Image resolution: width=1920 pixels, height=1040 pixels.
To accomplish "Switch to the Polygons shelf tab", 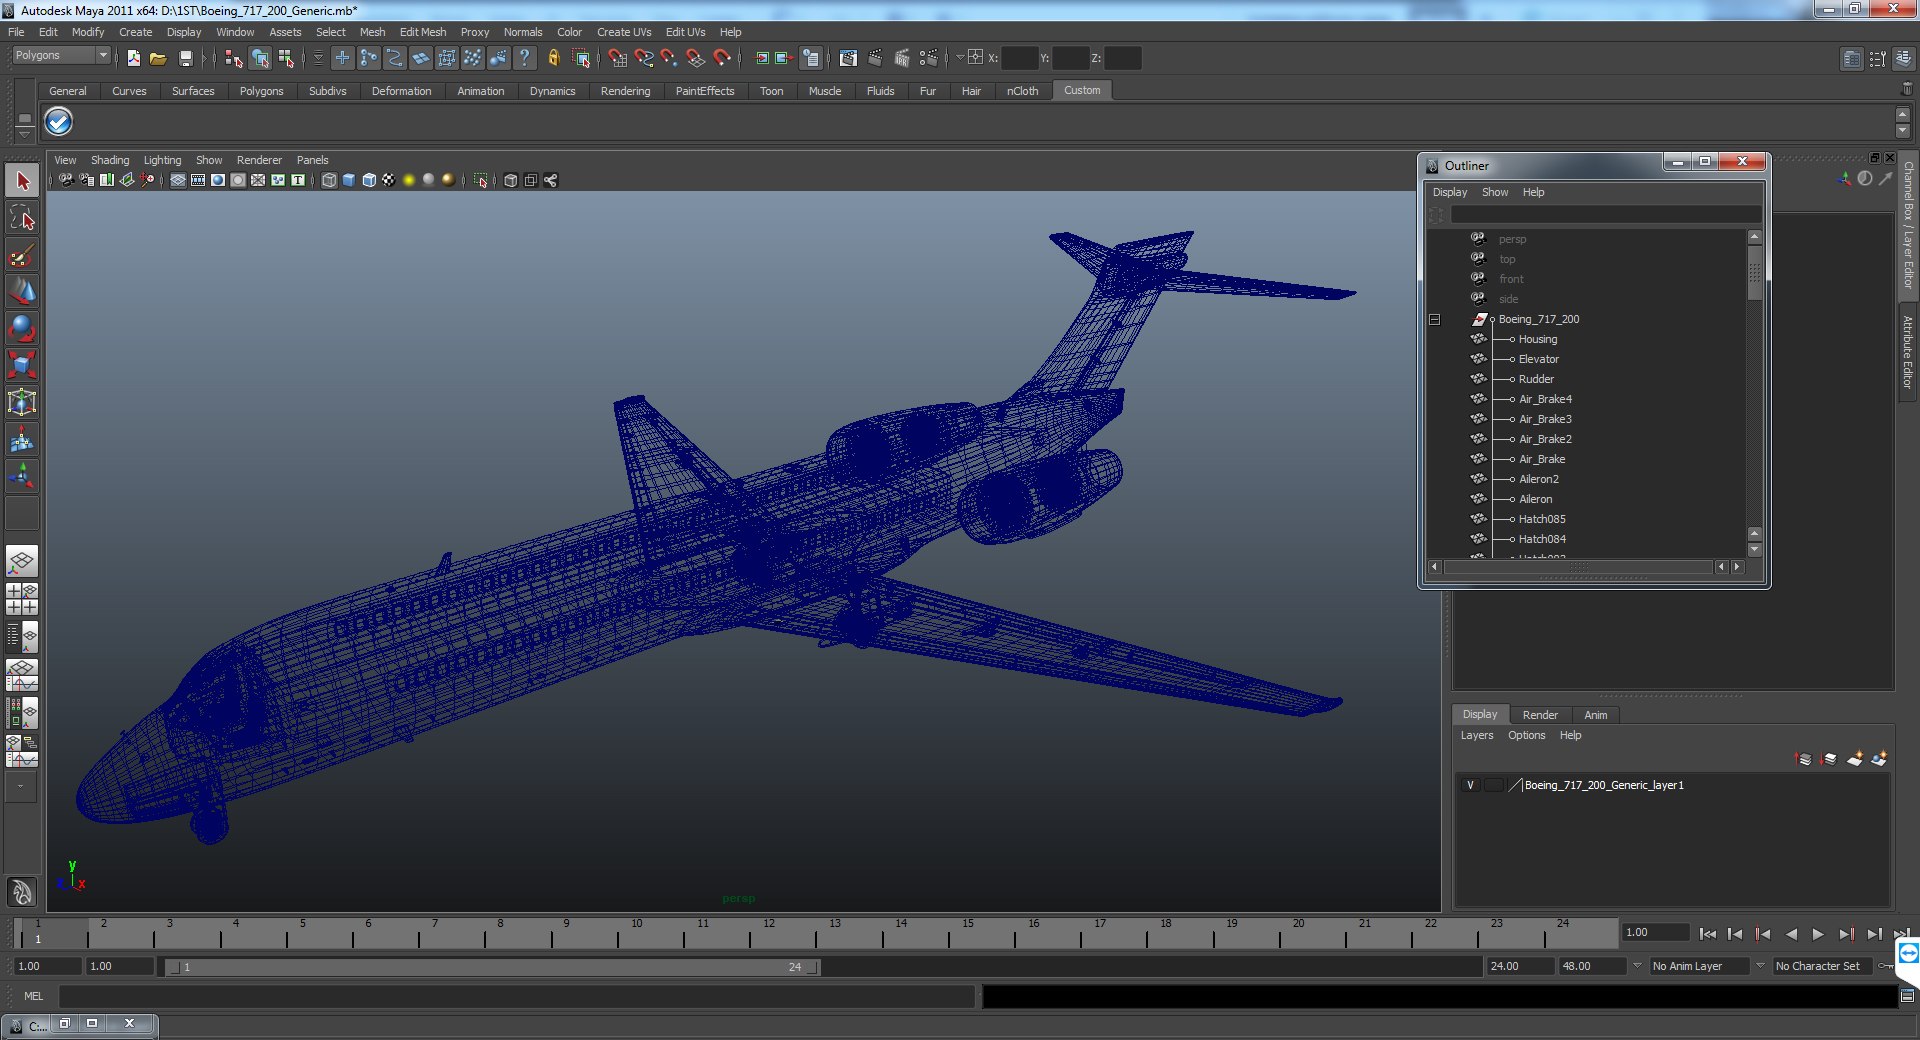I will (261, 91).
